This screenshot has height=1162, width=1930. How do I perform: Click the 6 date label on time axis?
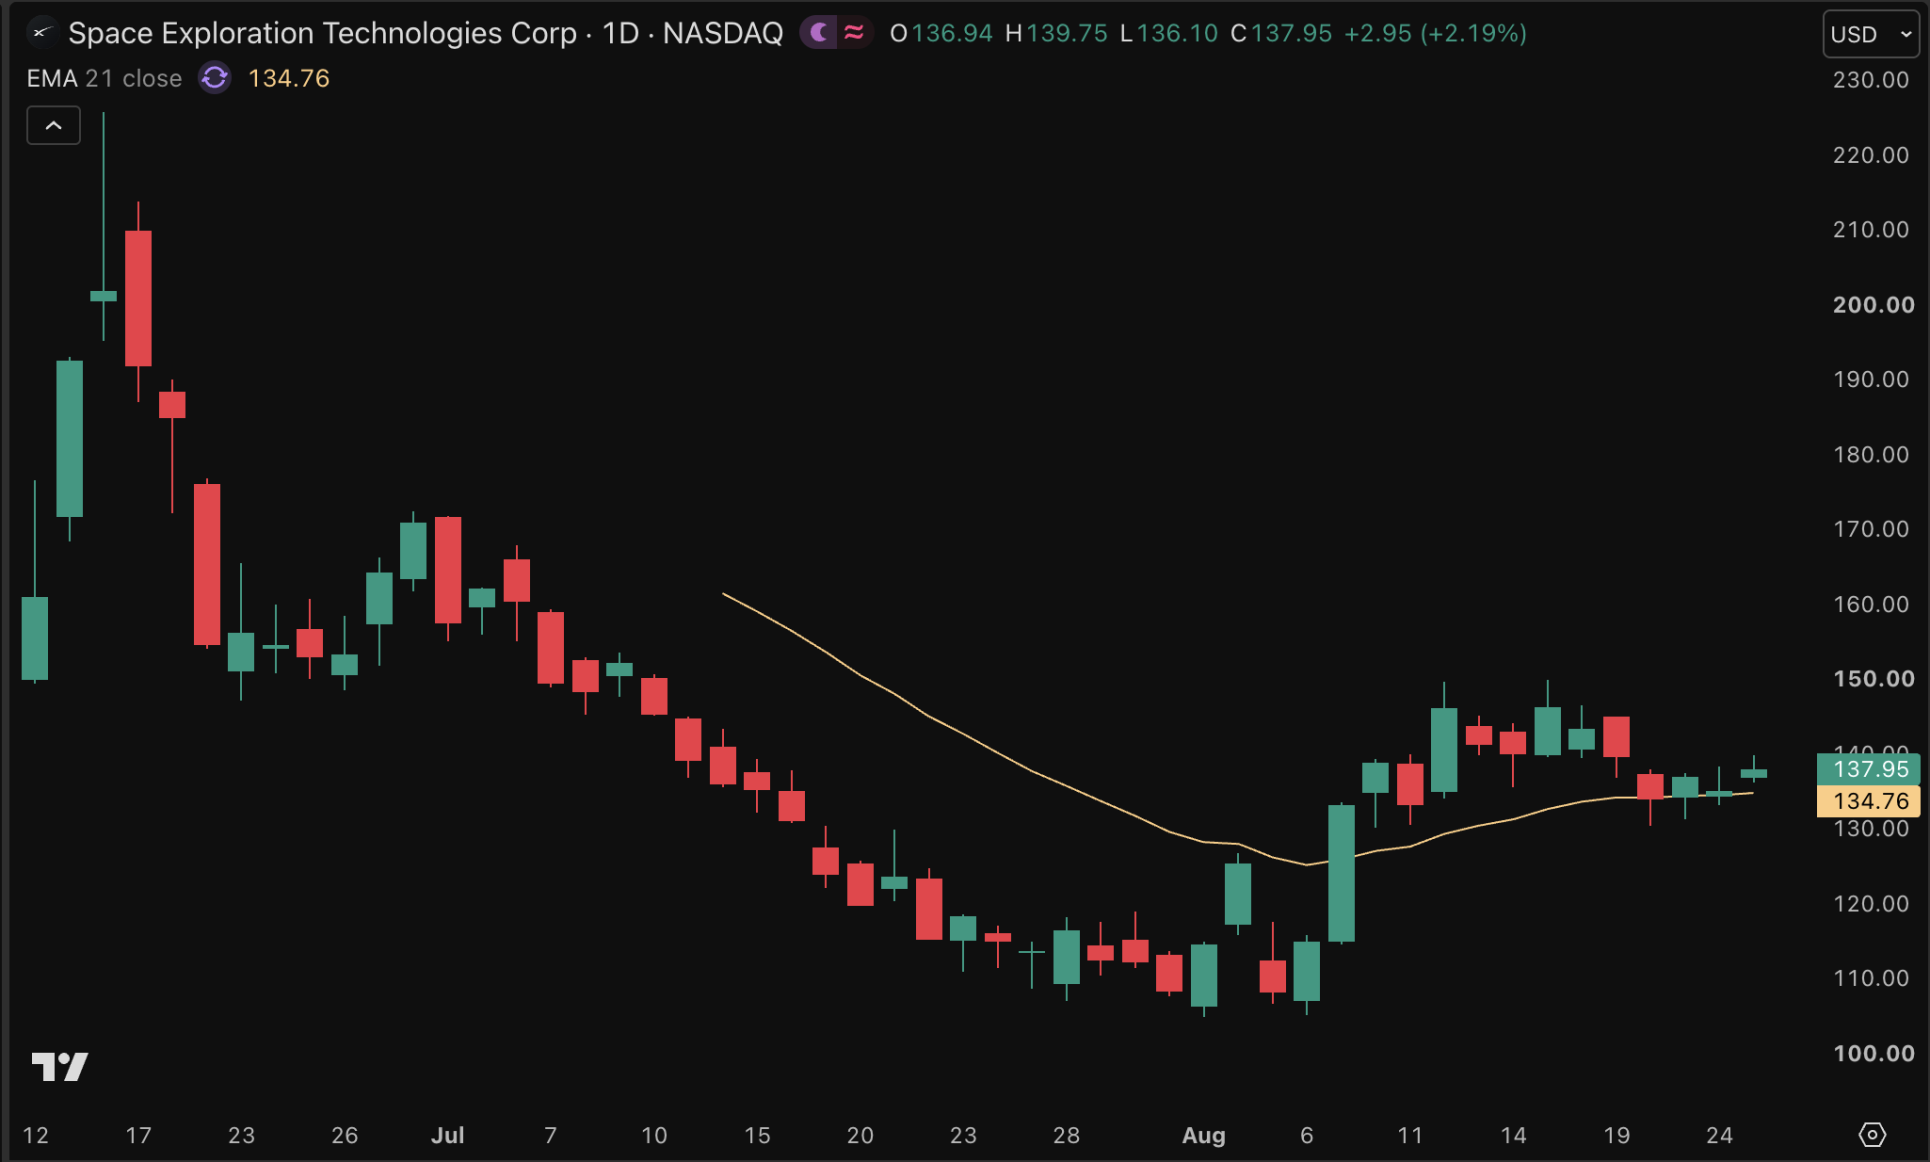[1307, 1135]
